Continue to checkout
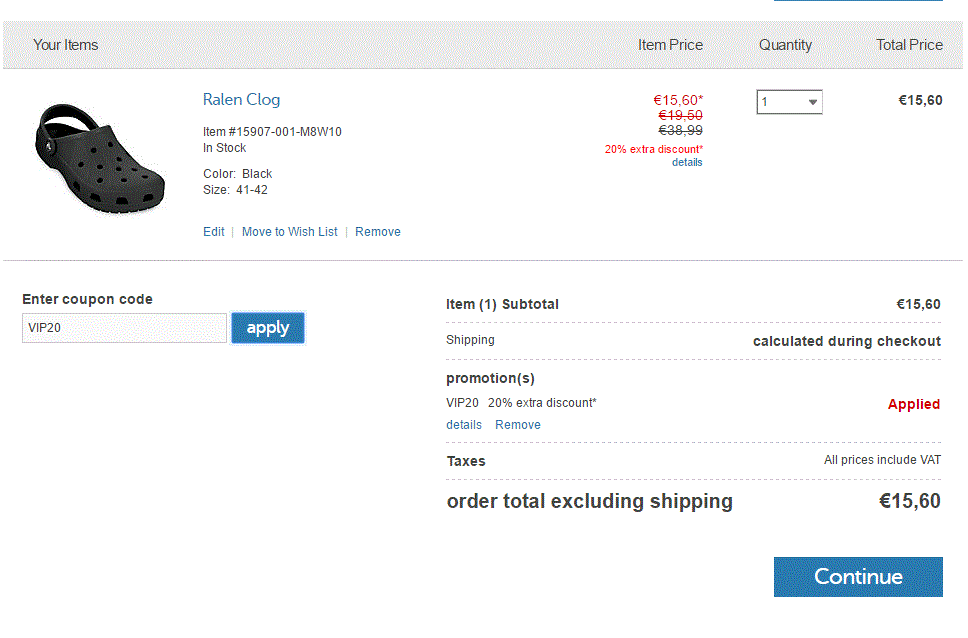Screen dimensions: 968x638 point(858,577)
